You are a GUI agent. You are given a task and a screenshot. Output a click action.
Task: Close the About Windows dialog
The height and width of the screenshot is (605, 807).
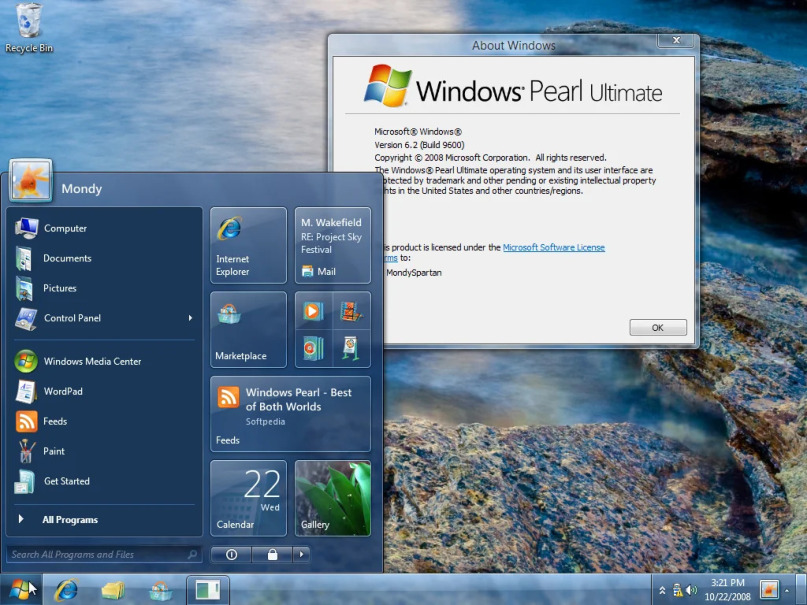(x=677, y=40)
